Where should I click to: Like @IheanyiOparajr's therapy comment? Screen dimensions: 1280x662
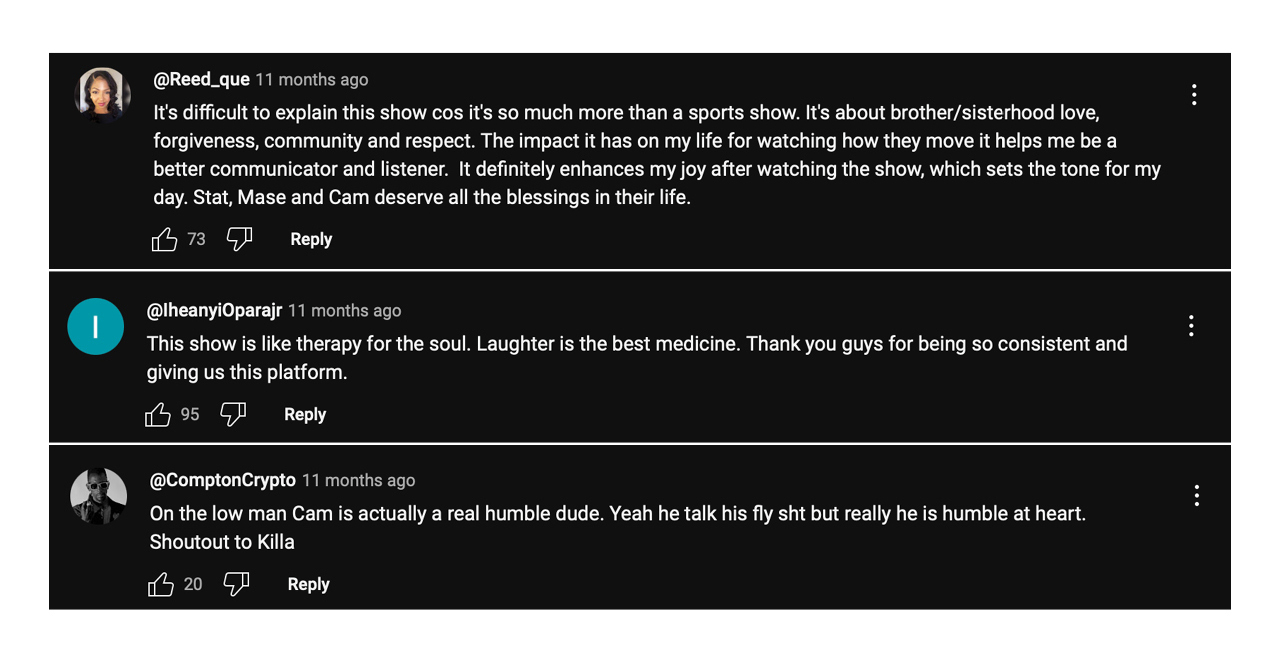tap(158, 415)
